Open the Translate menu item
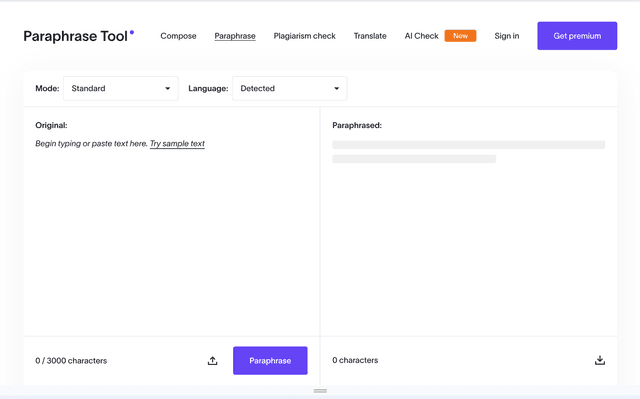Viewport: 640px width, 399px height. point(370,36)
